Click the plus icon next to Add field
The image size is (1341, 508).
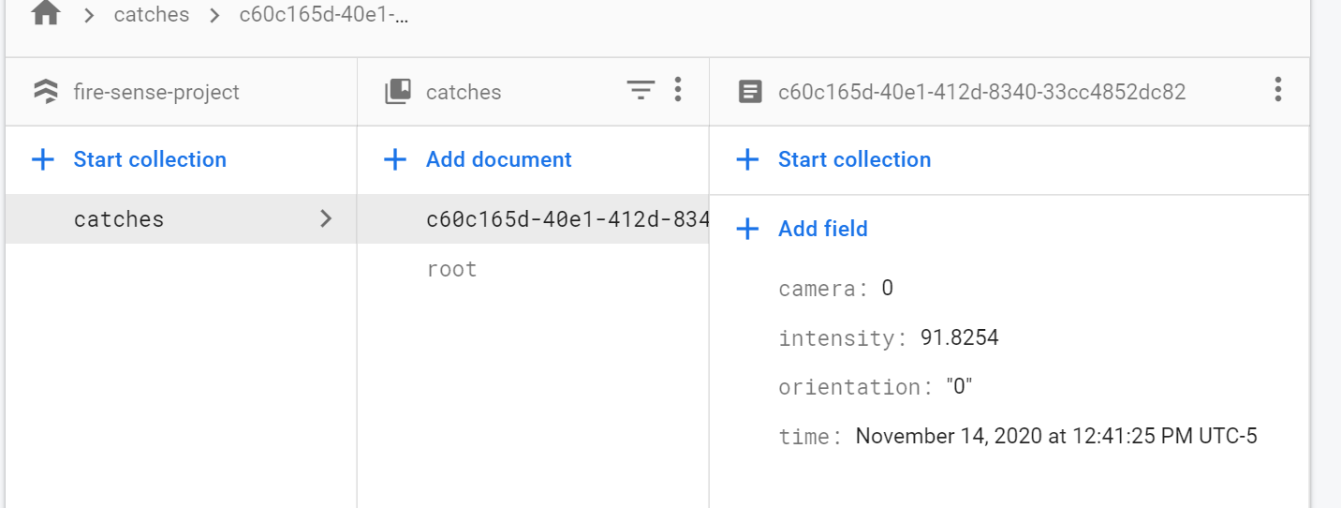click(x=747, y=229)
